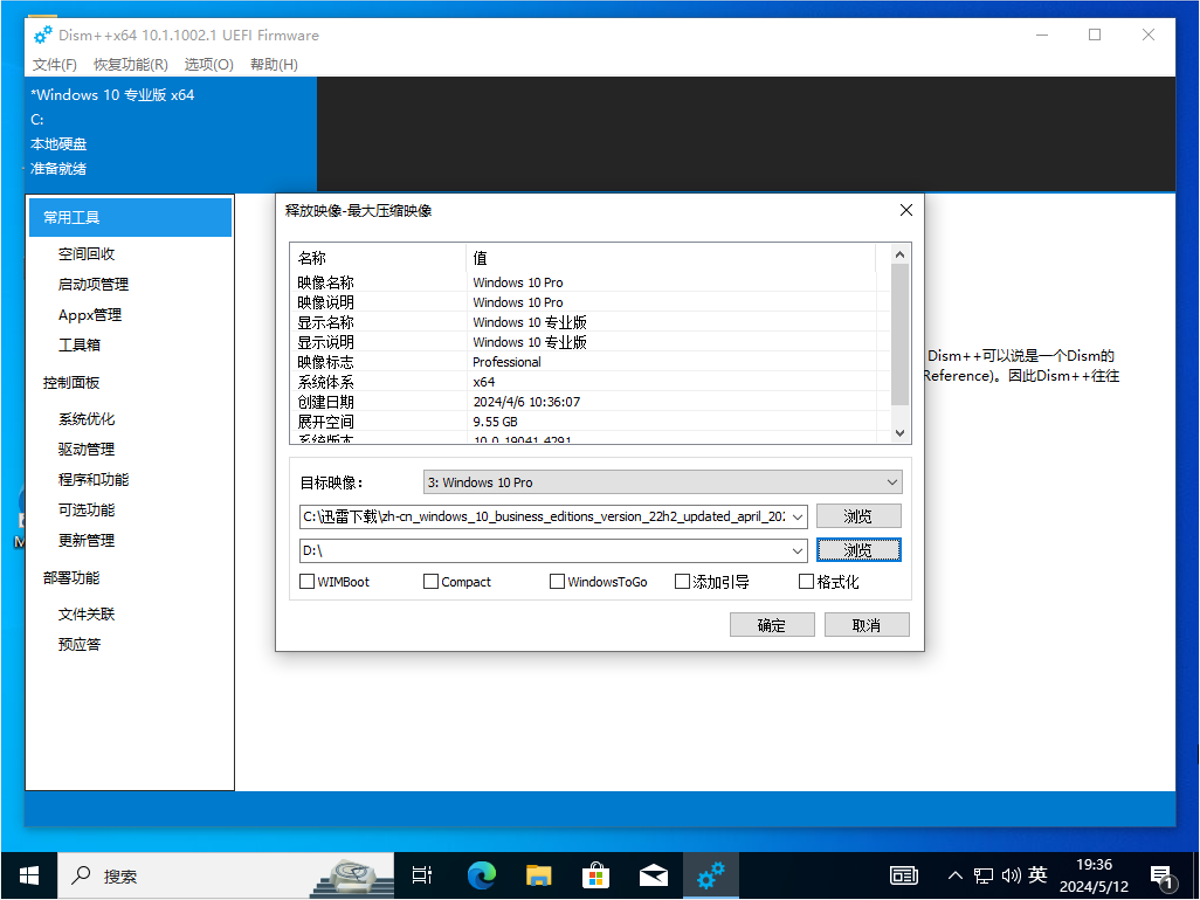
Task: Click the 确定 button
Action: click(x=771, y=625)
